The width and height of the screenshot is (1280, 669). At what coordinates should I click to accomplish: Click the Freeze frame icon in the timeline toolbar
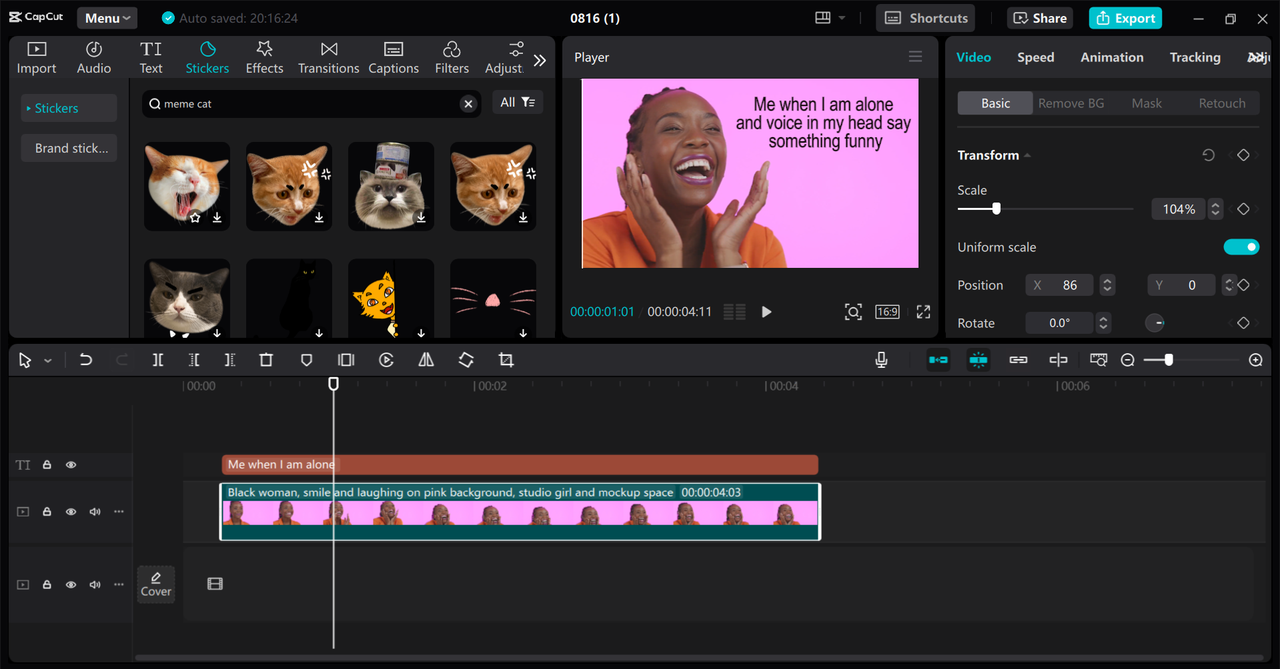click(x=346, y=360)
